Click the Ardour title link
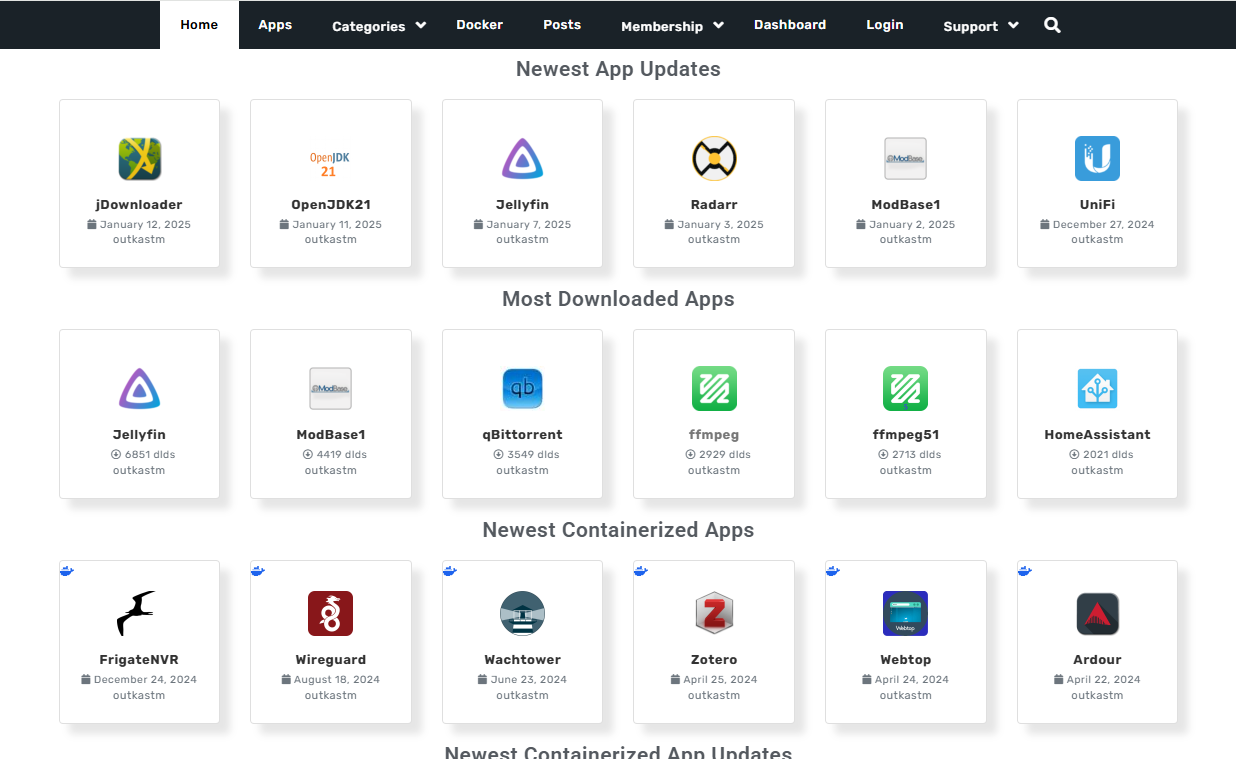The width and height of the screenshot is (1236, 759). click(x=1097, y=660)
